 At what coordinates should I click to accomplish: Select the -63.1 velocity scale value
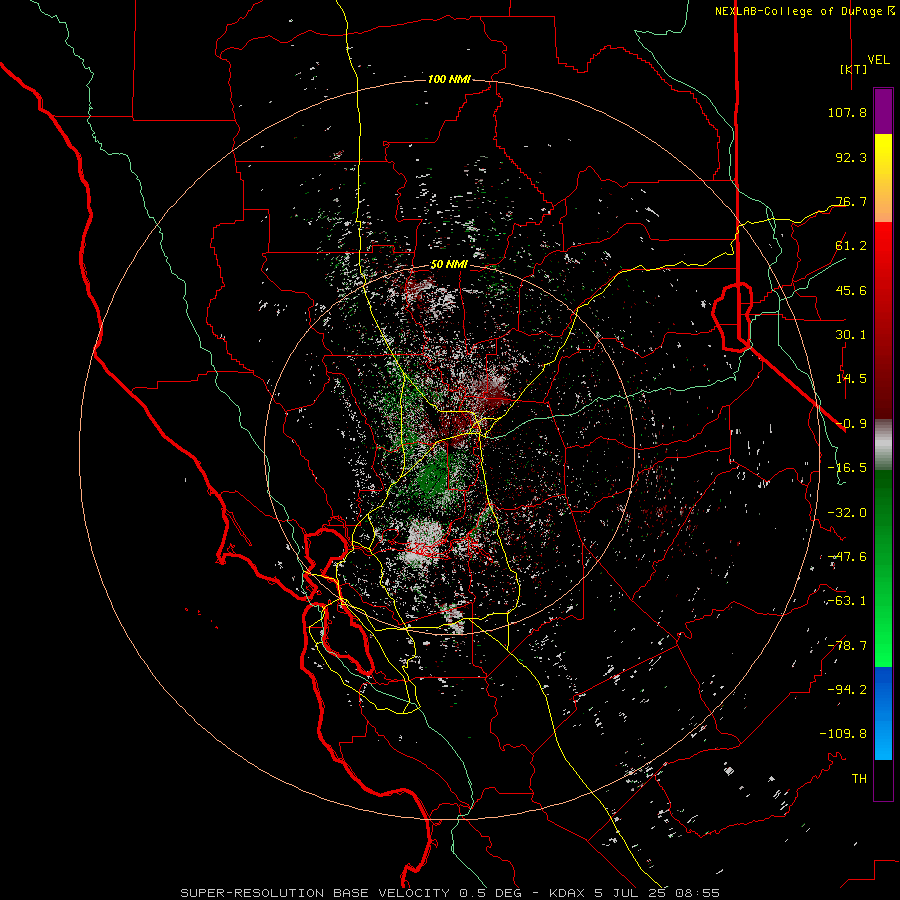coord(847,601)
